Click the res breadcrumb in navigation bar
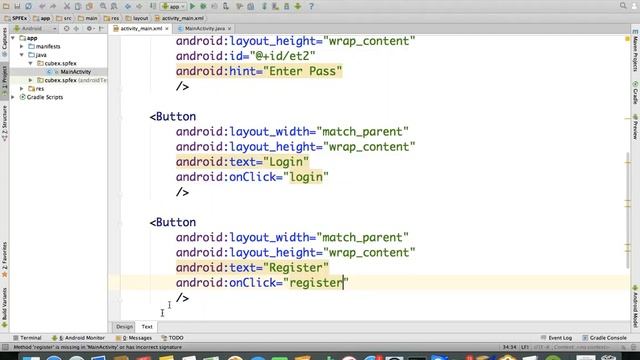 point(112,18)
